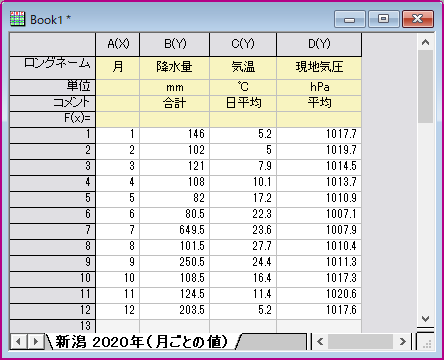Click vertical scrollbar down arrow
Viewport: 444px width, 360px height.
[x=425, y=319]
